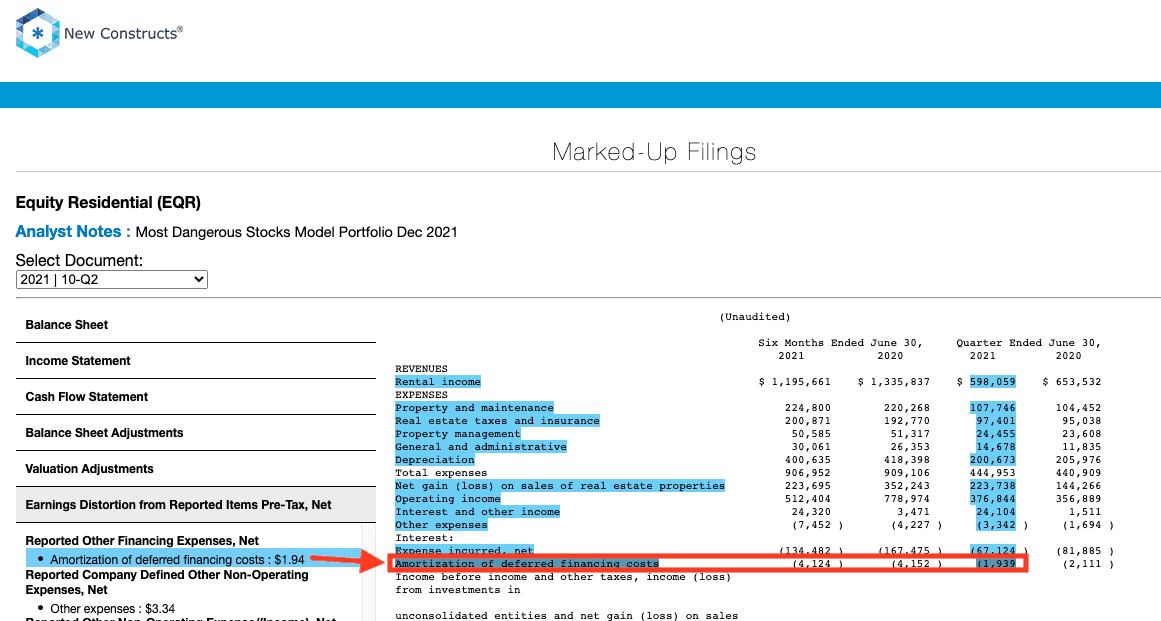The height and width of the screenshot is (621, 1161).
Task: Select the Other expenses $3.34 item
Action: point(113,609)
